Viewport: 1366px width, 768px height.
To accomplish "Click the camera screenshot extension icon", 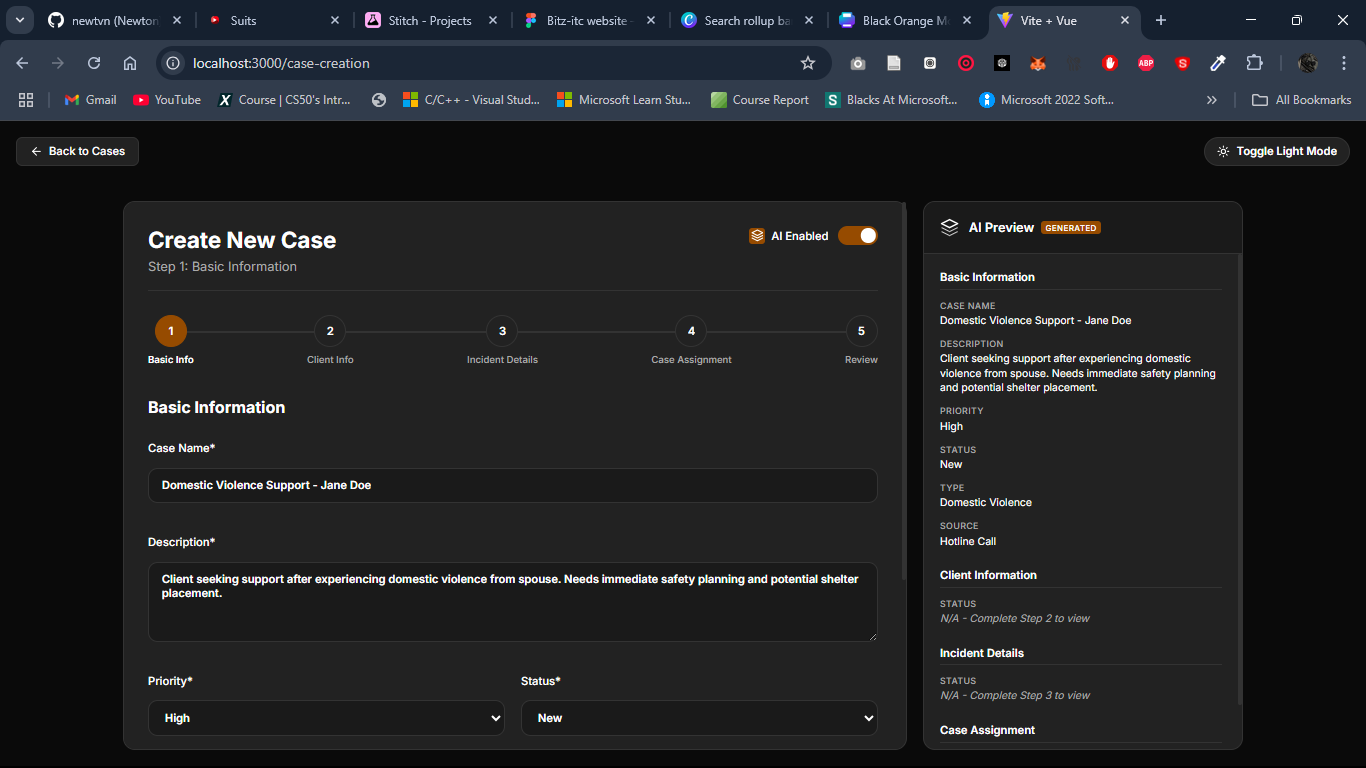I will 858,63.
